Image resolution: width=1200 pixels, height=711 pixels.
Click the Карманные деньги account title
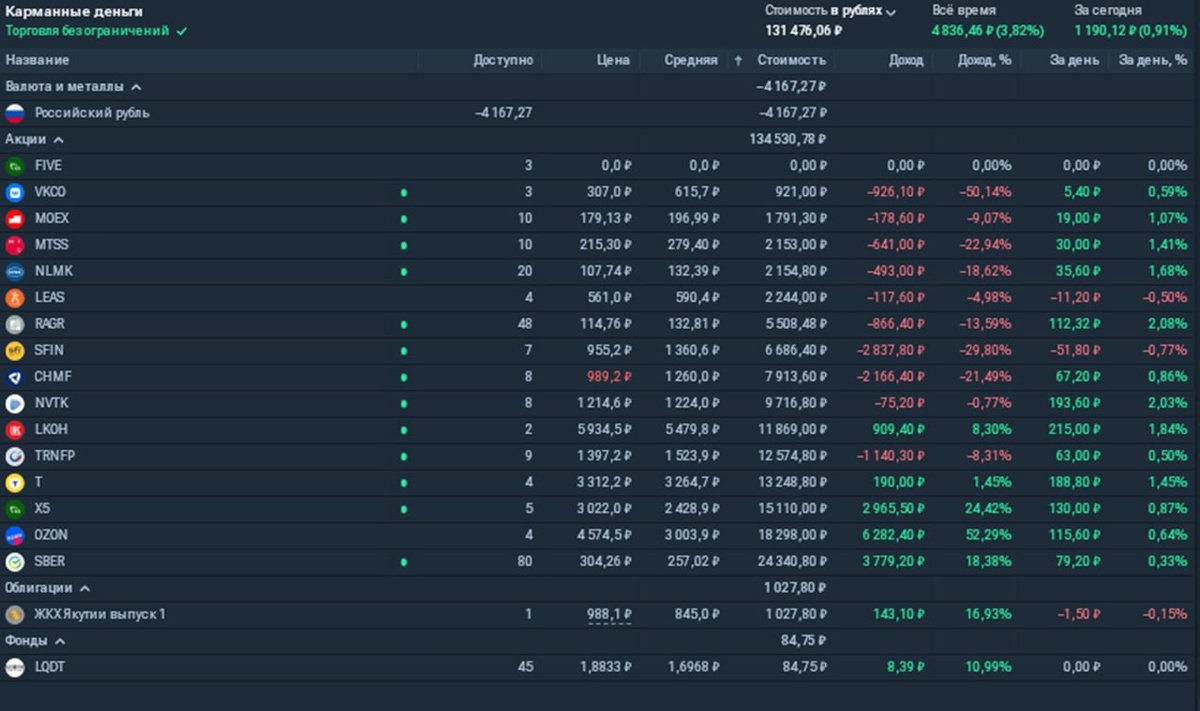74,12
